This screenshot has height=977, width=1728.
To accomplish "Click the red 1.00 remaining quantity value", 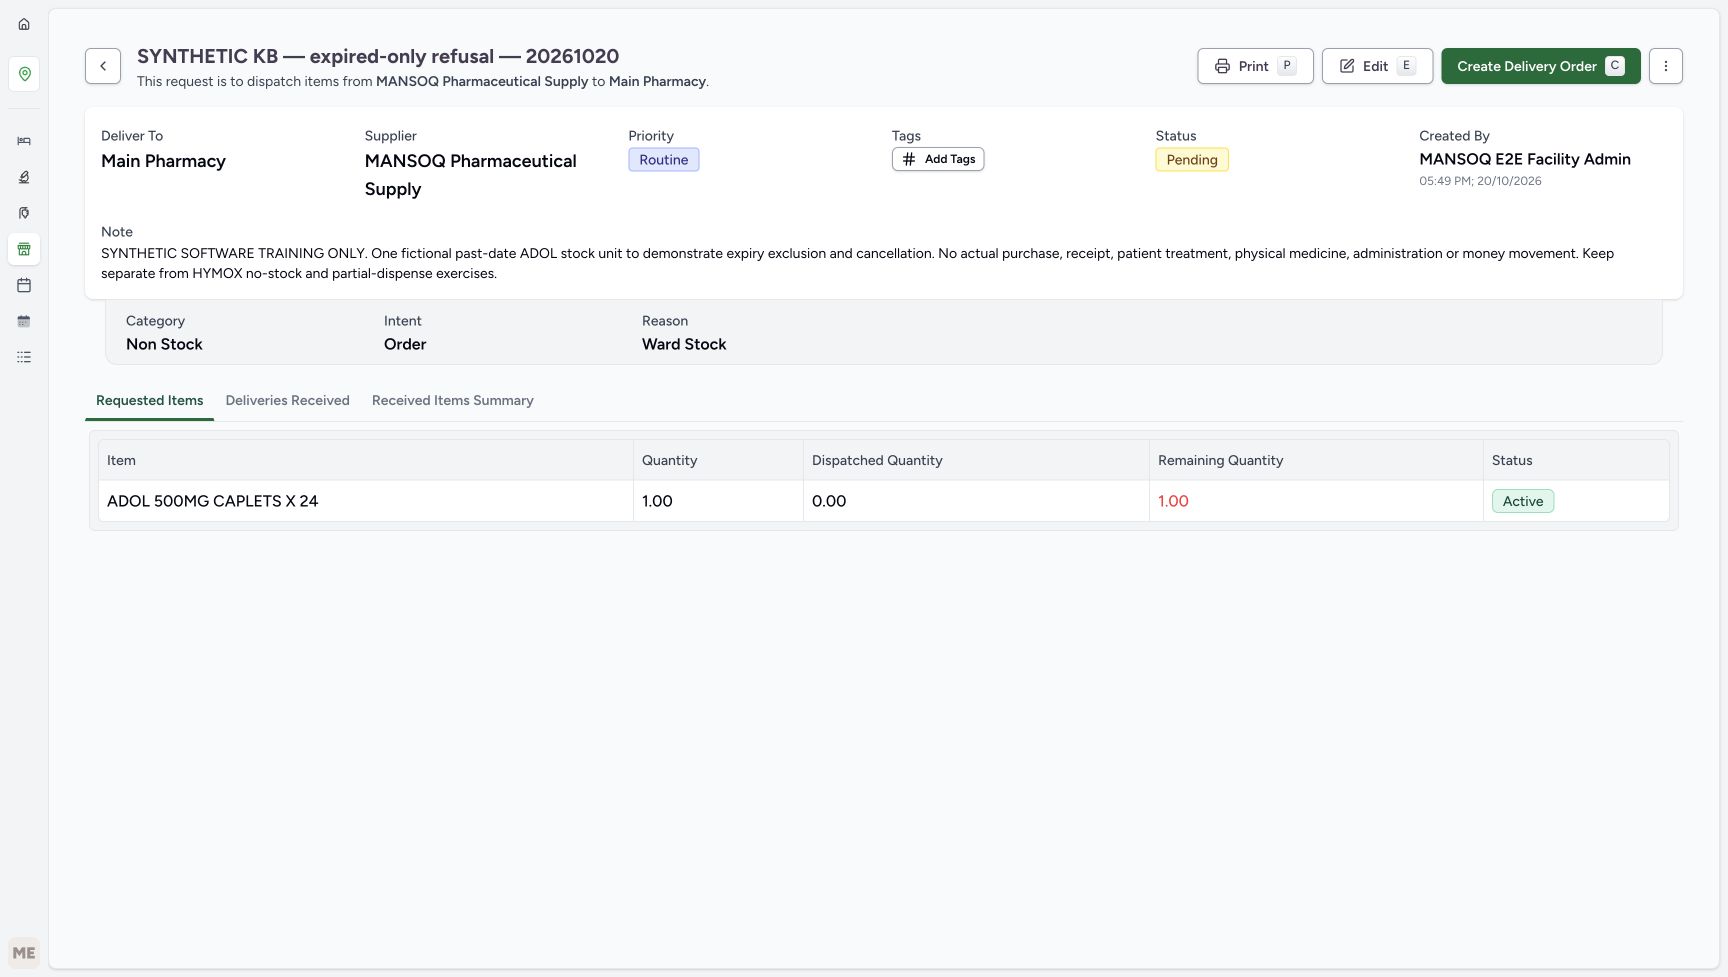I will pyautogui.click(x=1173, y=501).
